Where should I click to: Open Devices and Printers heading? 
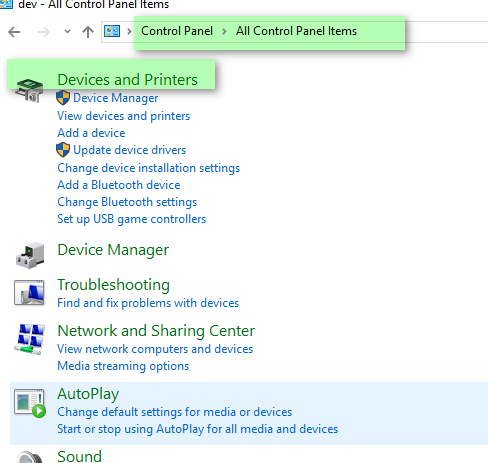(x=127, y=80)
